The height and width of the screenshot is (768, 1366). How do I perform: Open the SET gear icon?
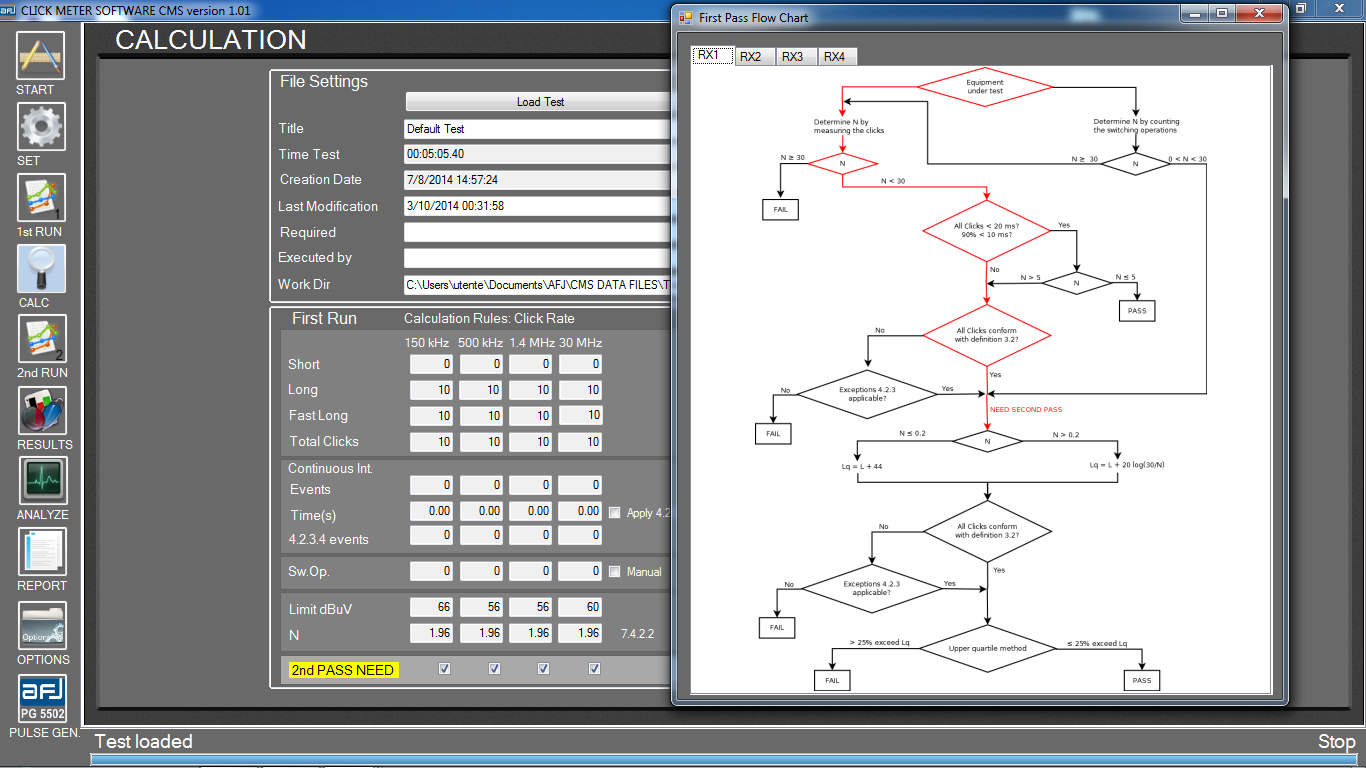[41, 127]
